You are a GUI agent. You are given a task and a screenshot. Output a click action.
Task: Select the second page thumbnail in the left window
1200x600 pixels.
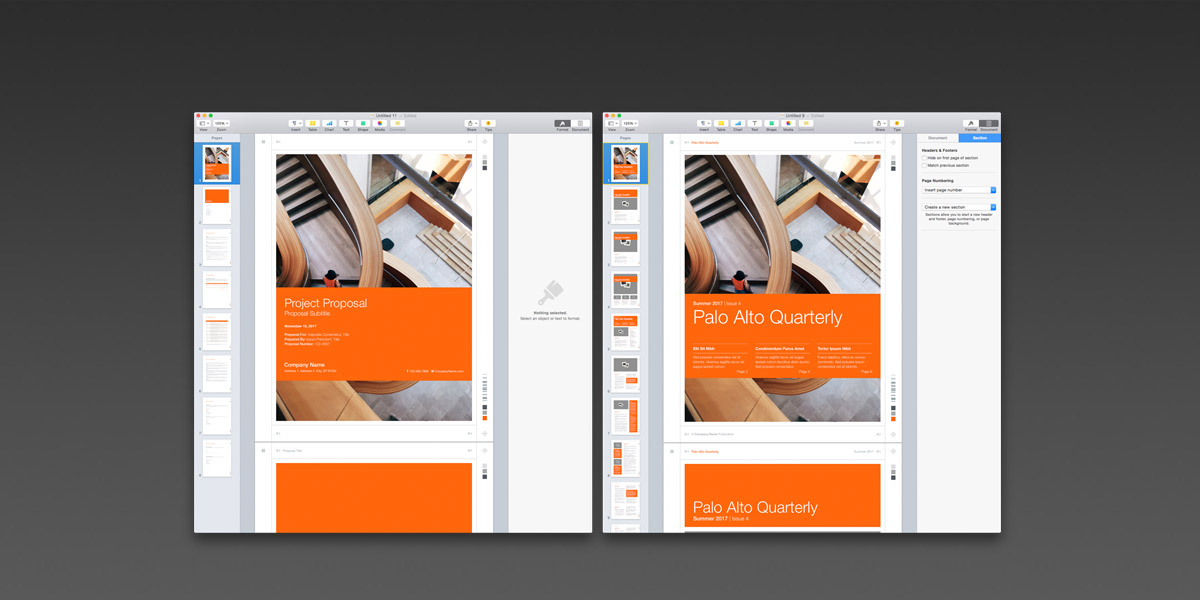(x=217, y=206)
